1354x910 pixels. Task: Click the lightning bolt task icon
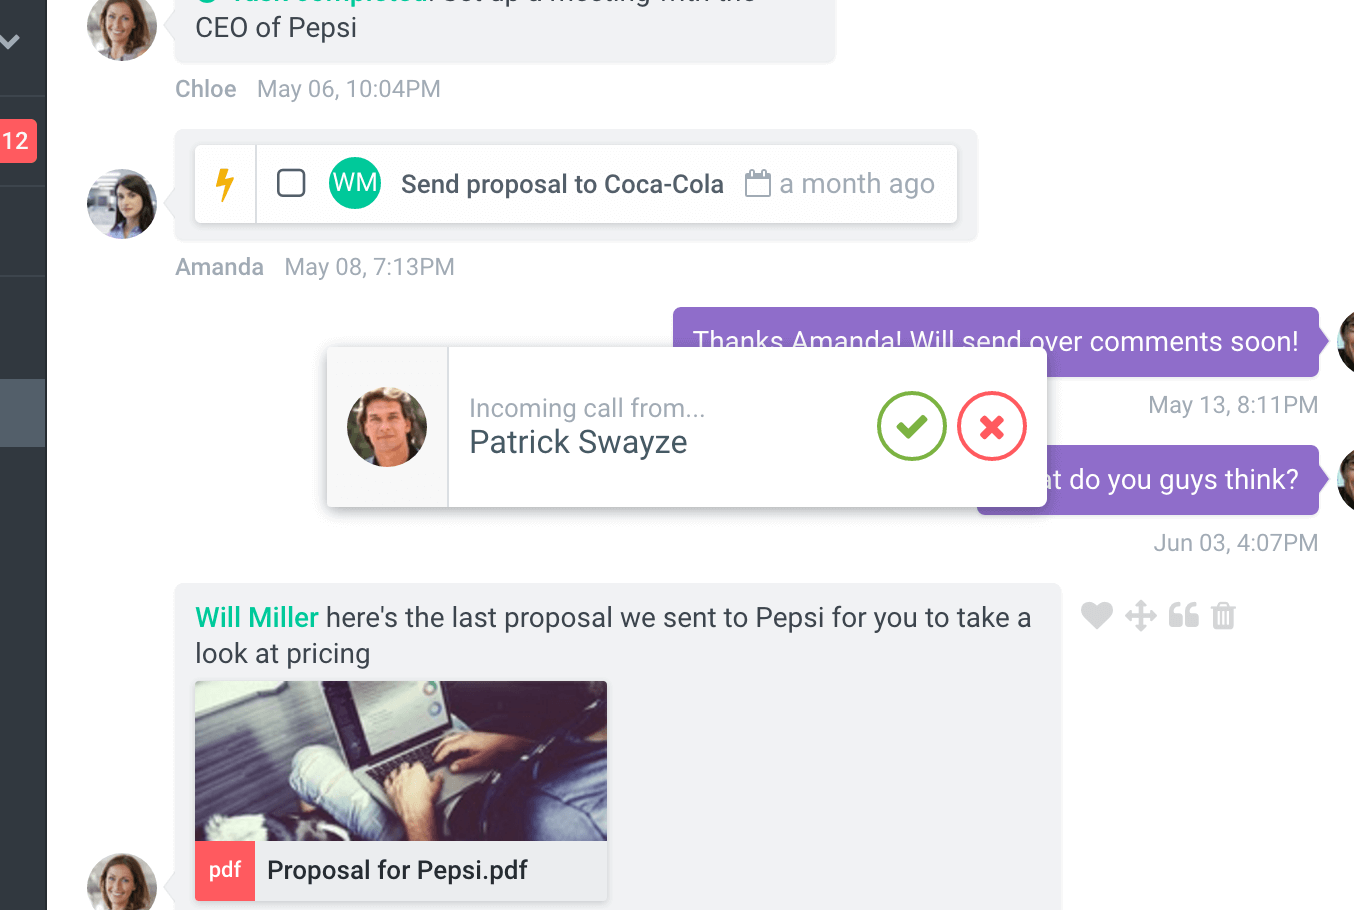[x=225, y=184]
